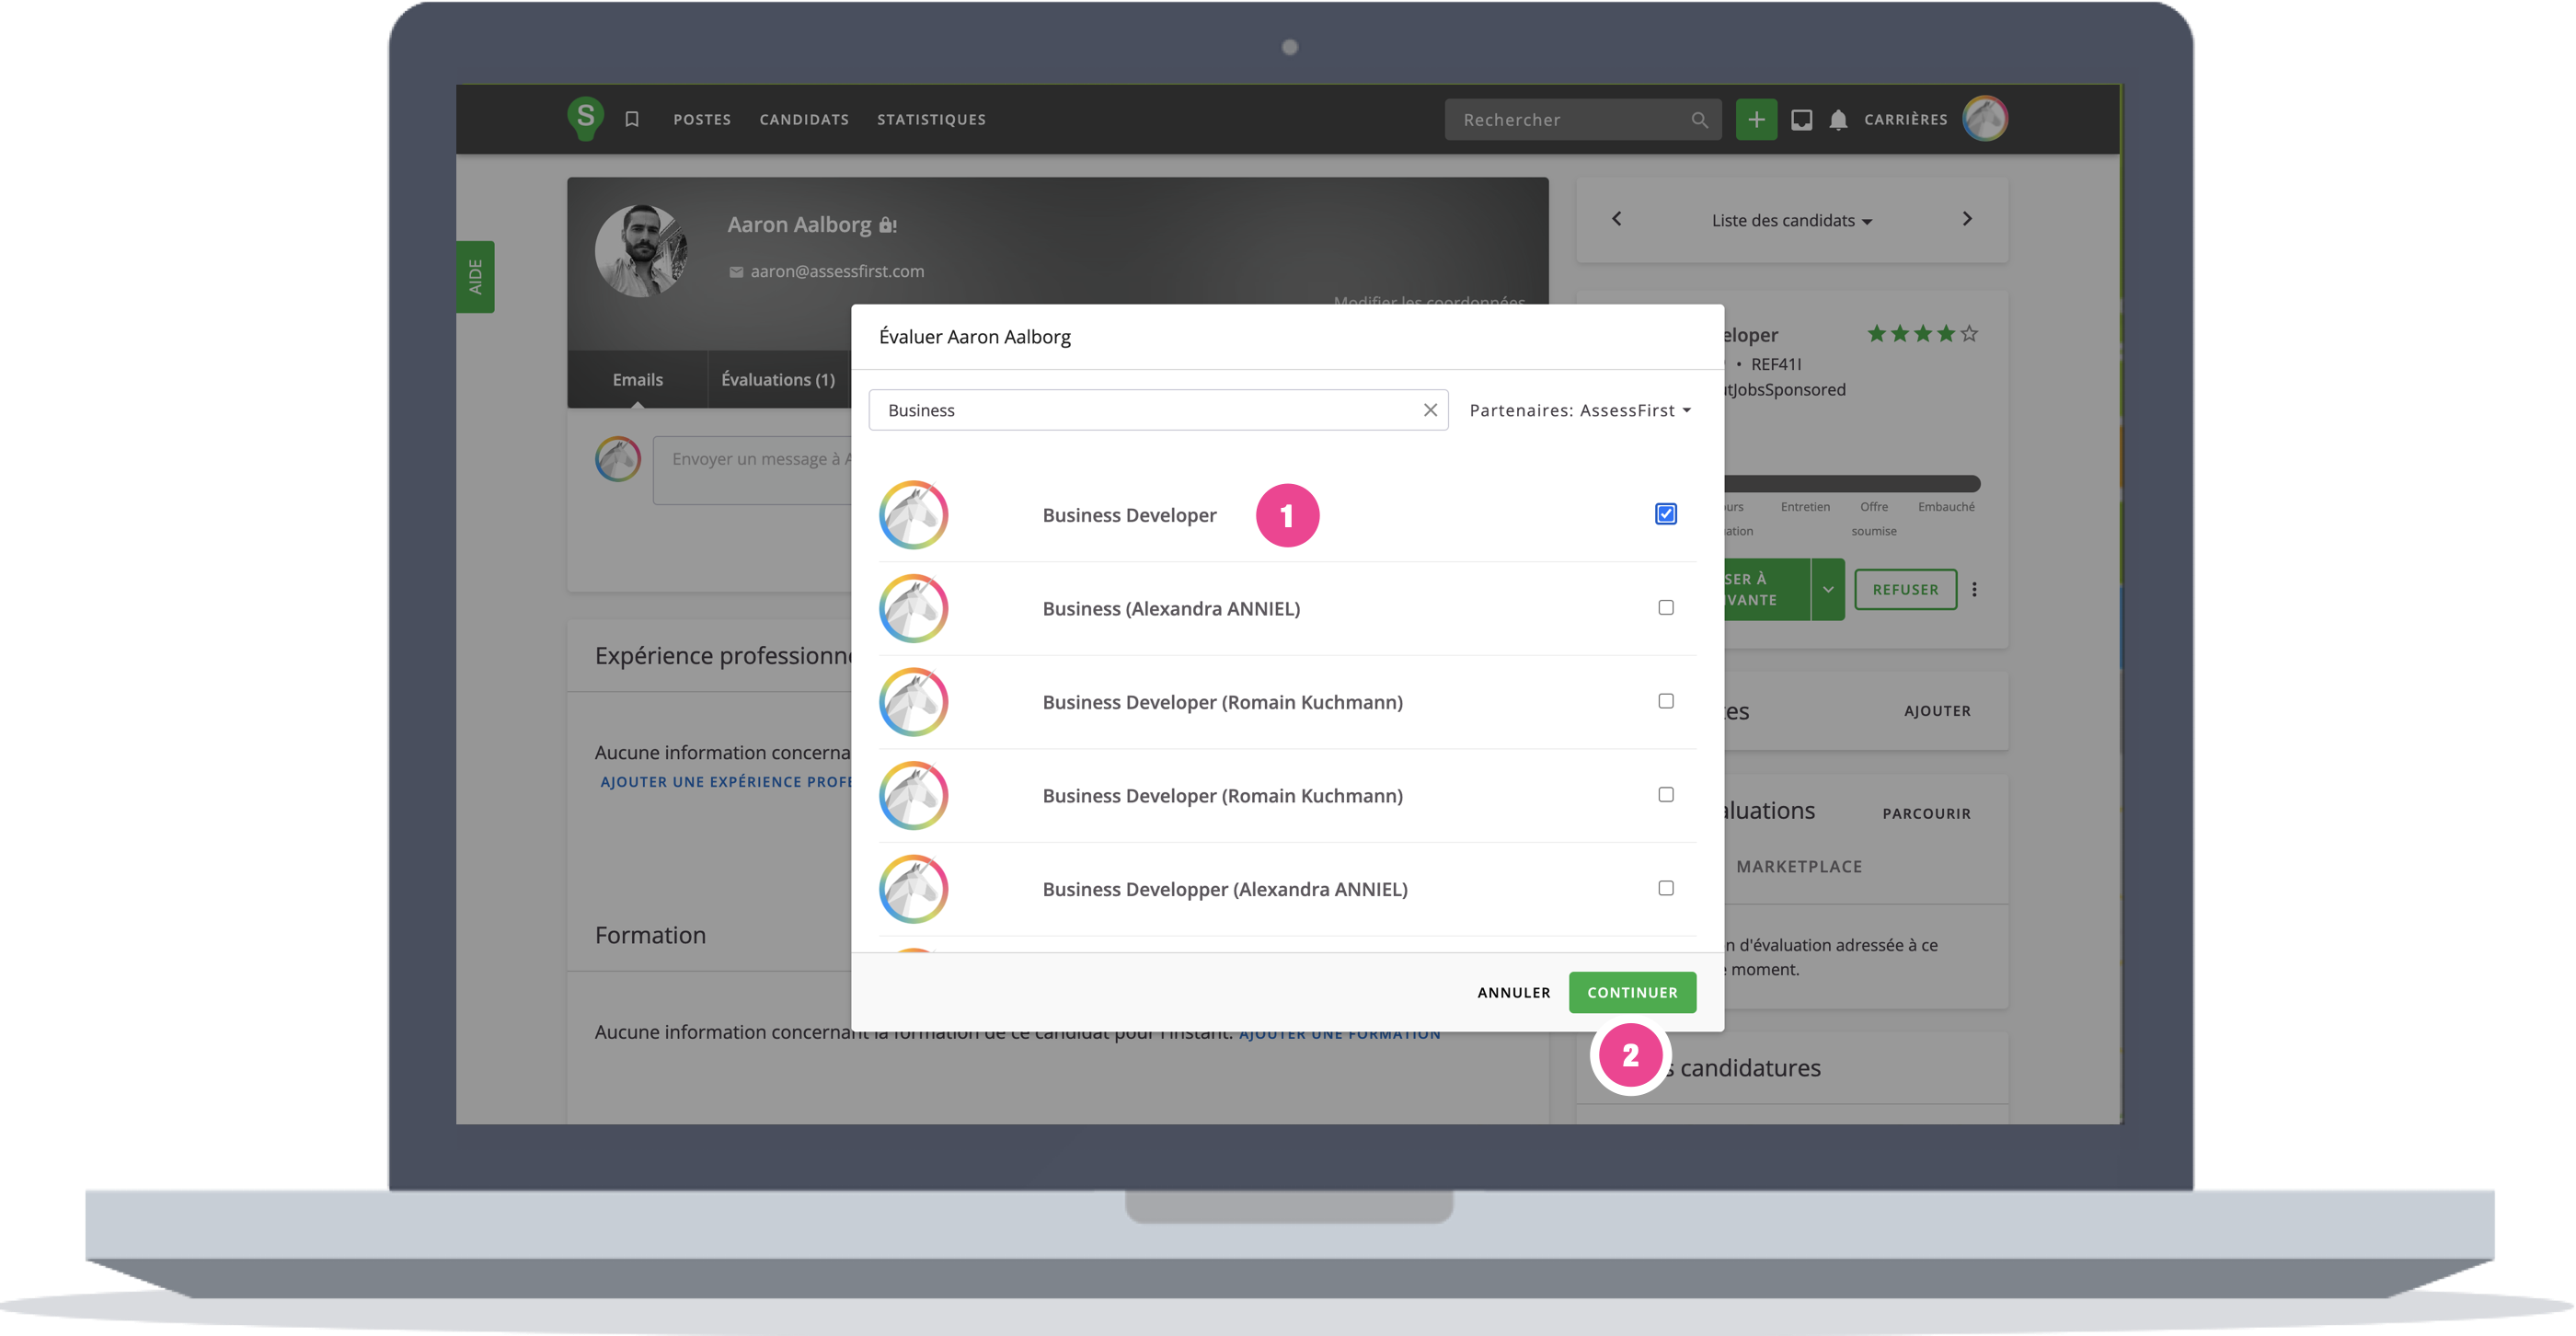Screen dimensions: 2576x1336
Task: Set rating with the fifth star
Action: click(1969, 334)
